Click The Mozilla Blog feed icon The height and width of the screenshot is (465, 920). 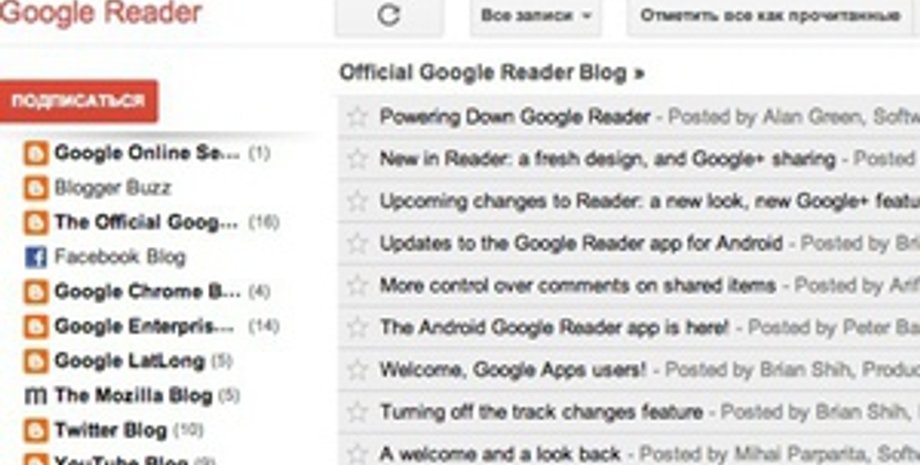[36, 396]
